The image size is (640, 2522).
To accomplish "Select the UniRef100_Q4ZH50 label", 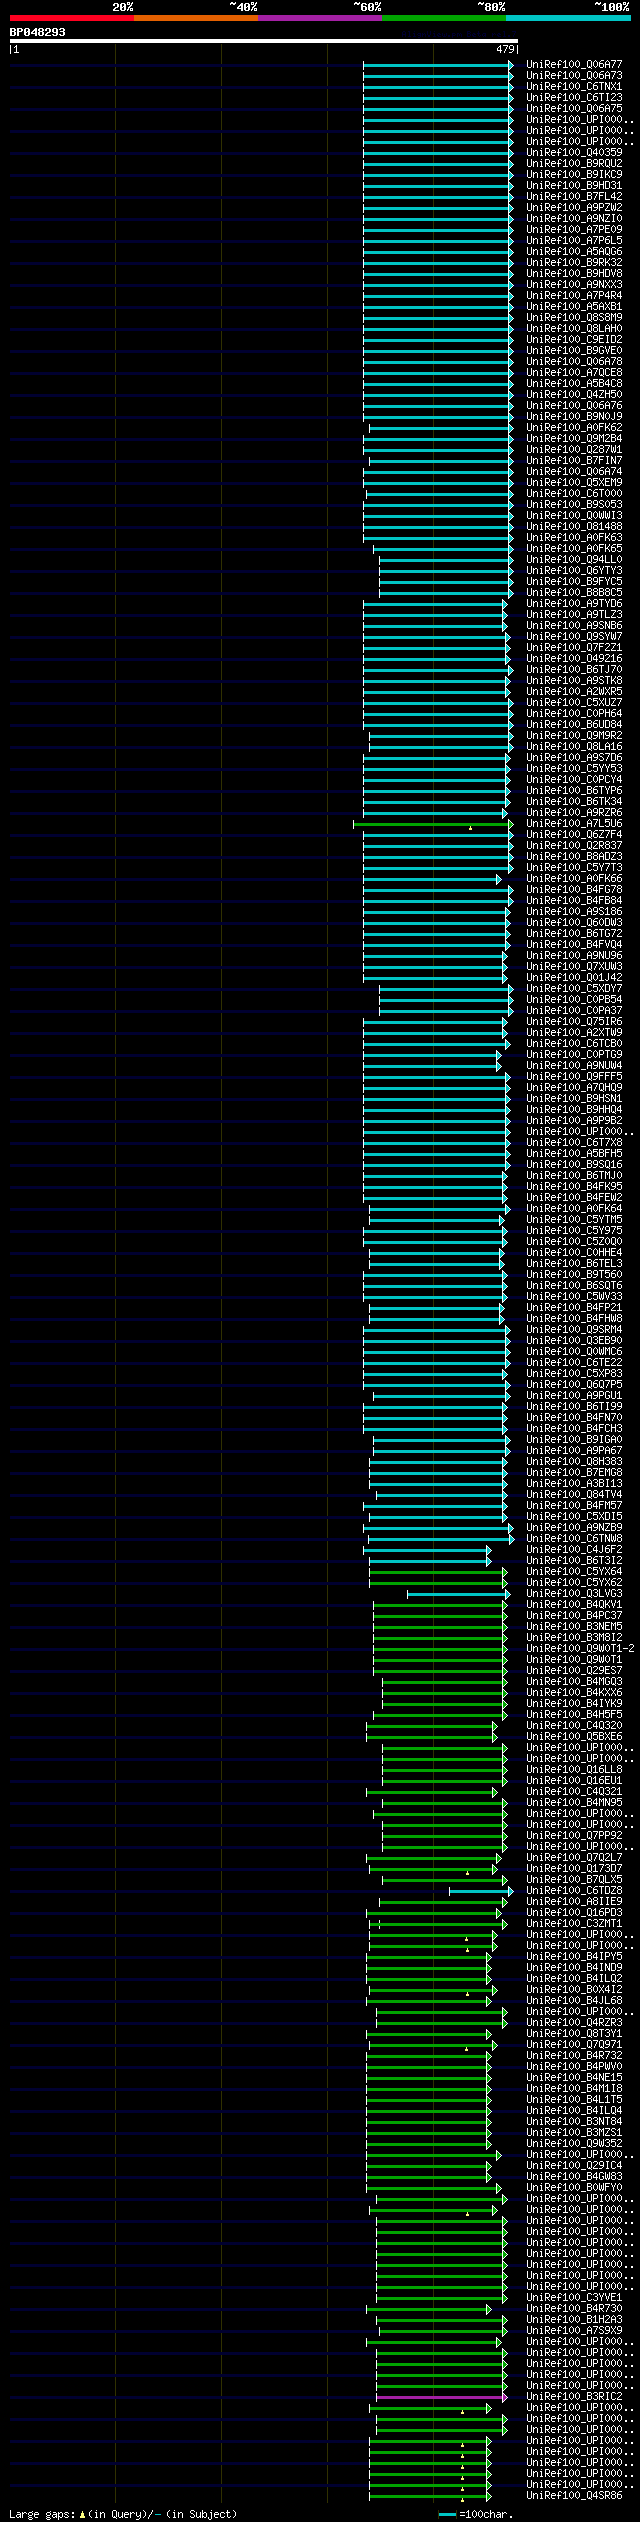I will pyautogui.click(x=574, y=395).
